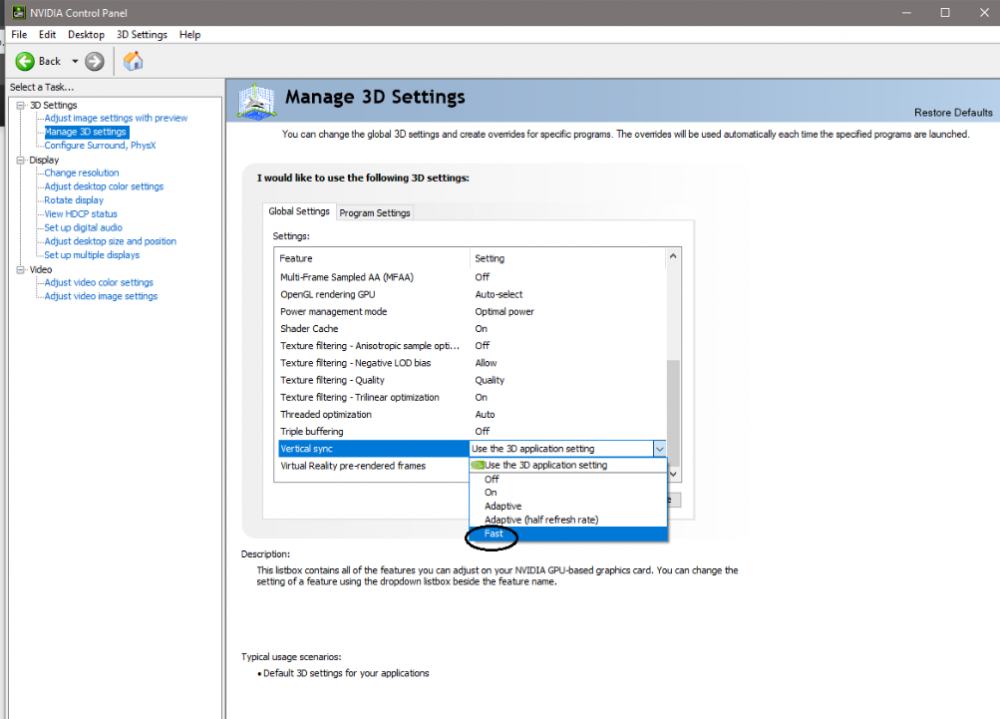Choose Adaptive (half refresh rate) option

pos(568,520)
